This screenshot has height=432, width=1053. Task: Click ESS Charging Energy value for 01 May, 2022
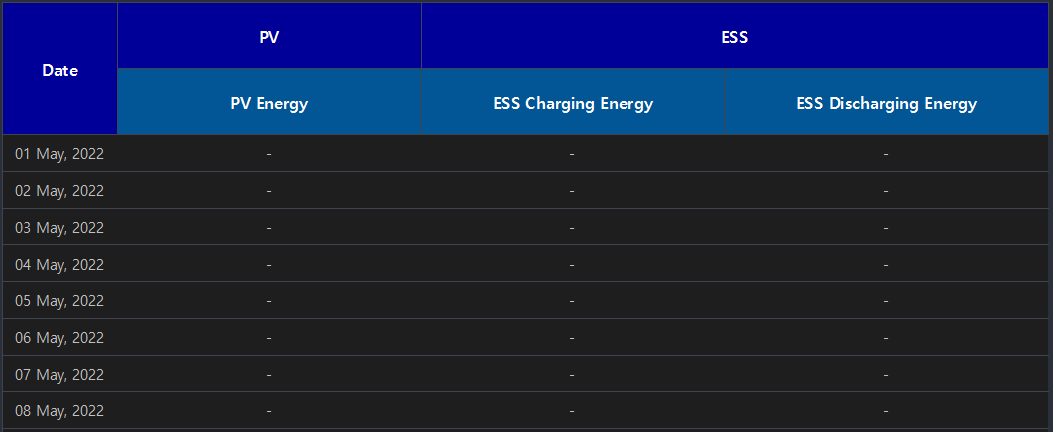[573, 154]
